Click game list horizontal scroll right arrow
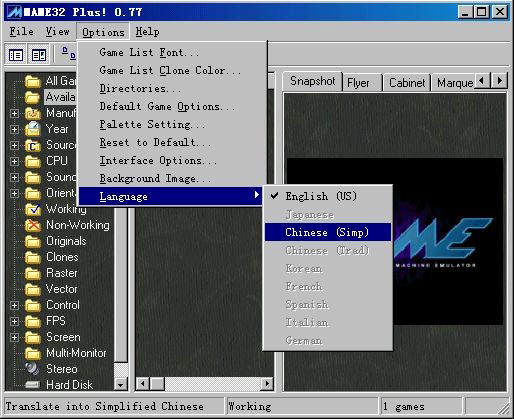 tap(267, 384)
